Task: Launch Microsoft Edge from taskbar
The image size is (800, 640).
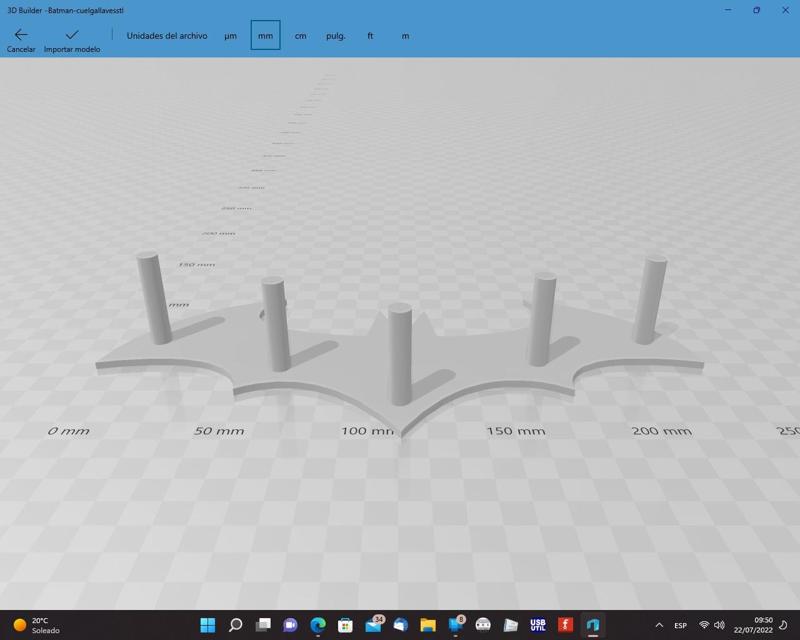Action: click(x=318, y=625)
